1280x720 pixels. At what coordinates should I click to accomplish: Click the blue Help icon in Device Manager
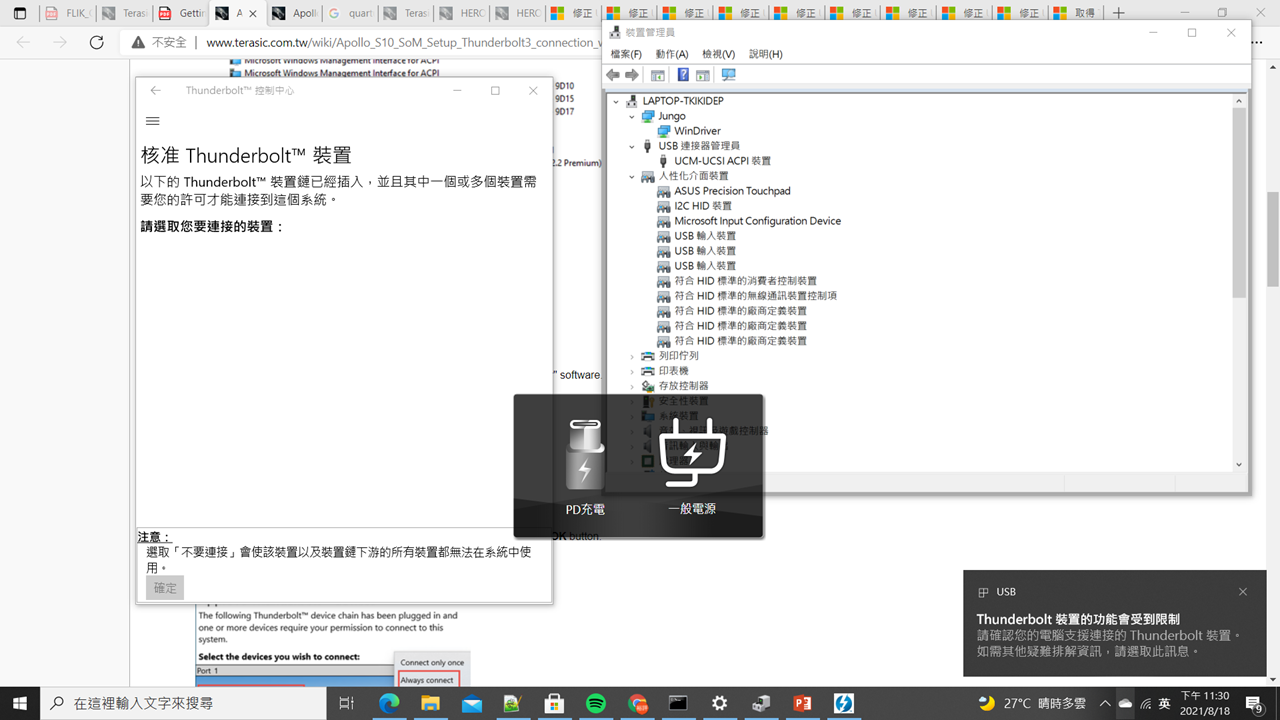(x=683, y=75)
